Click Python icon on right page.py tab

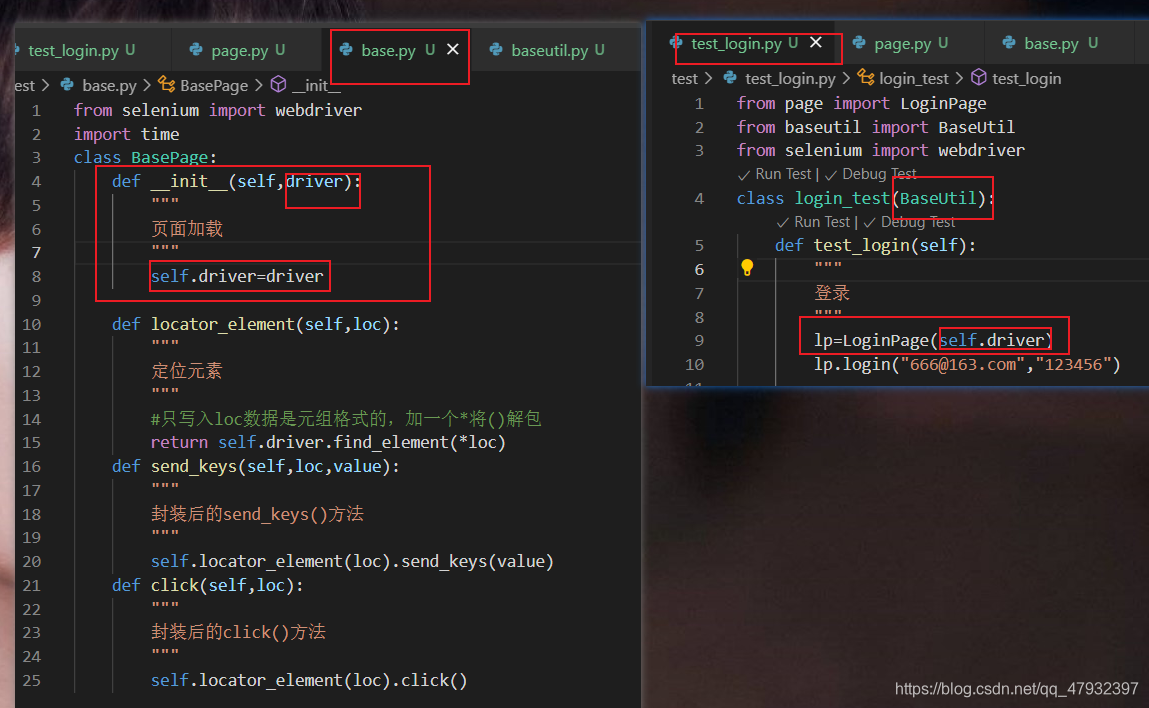point(859,43)
